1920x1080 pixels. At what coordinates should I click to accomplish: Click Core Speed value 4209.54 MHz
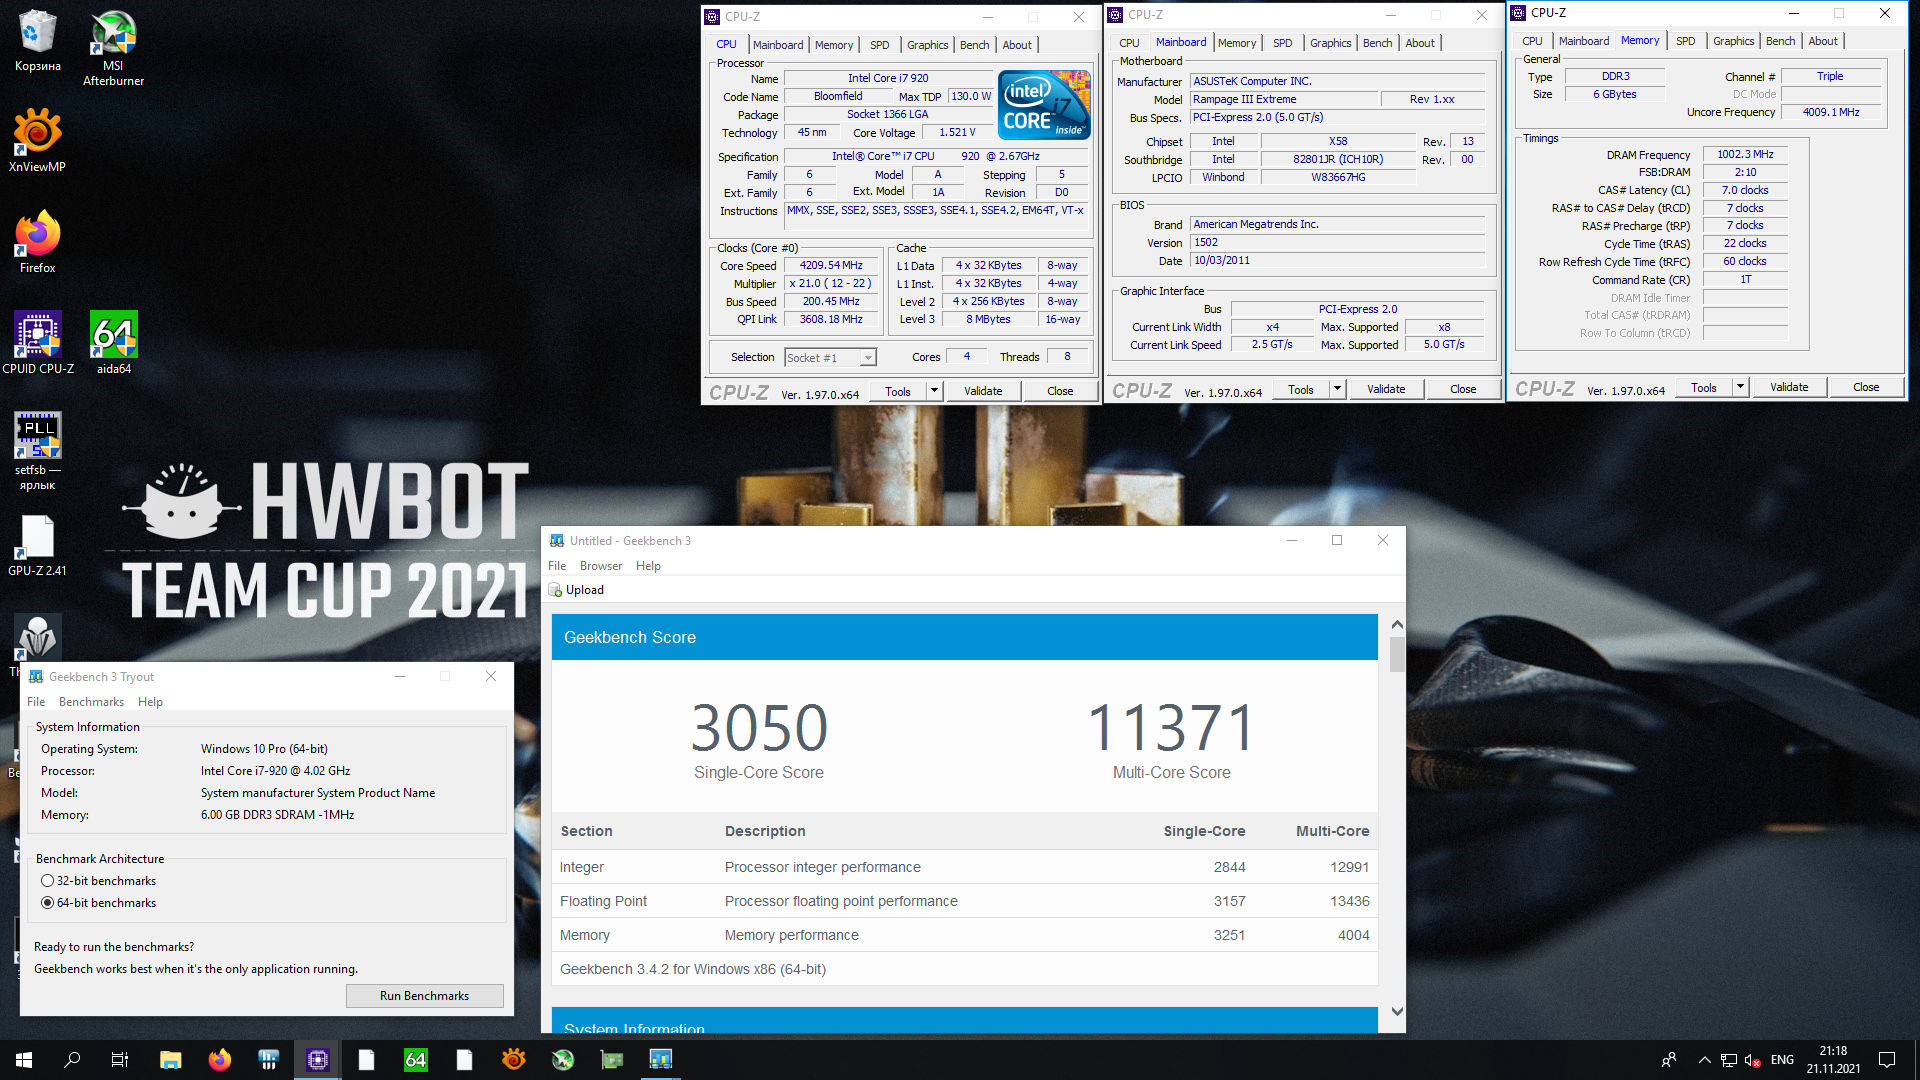point(831,266)
